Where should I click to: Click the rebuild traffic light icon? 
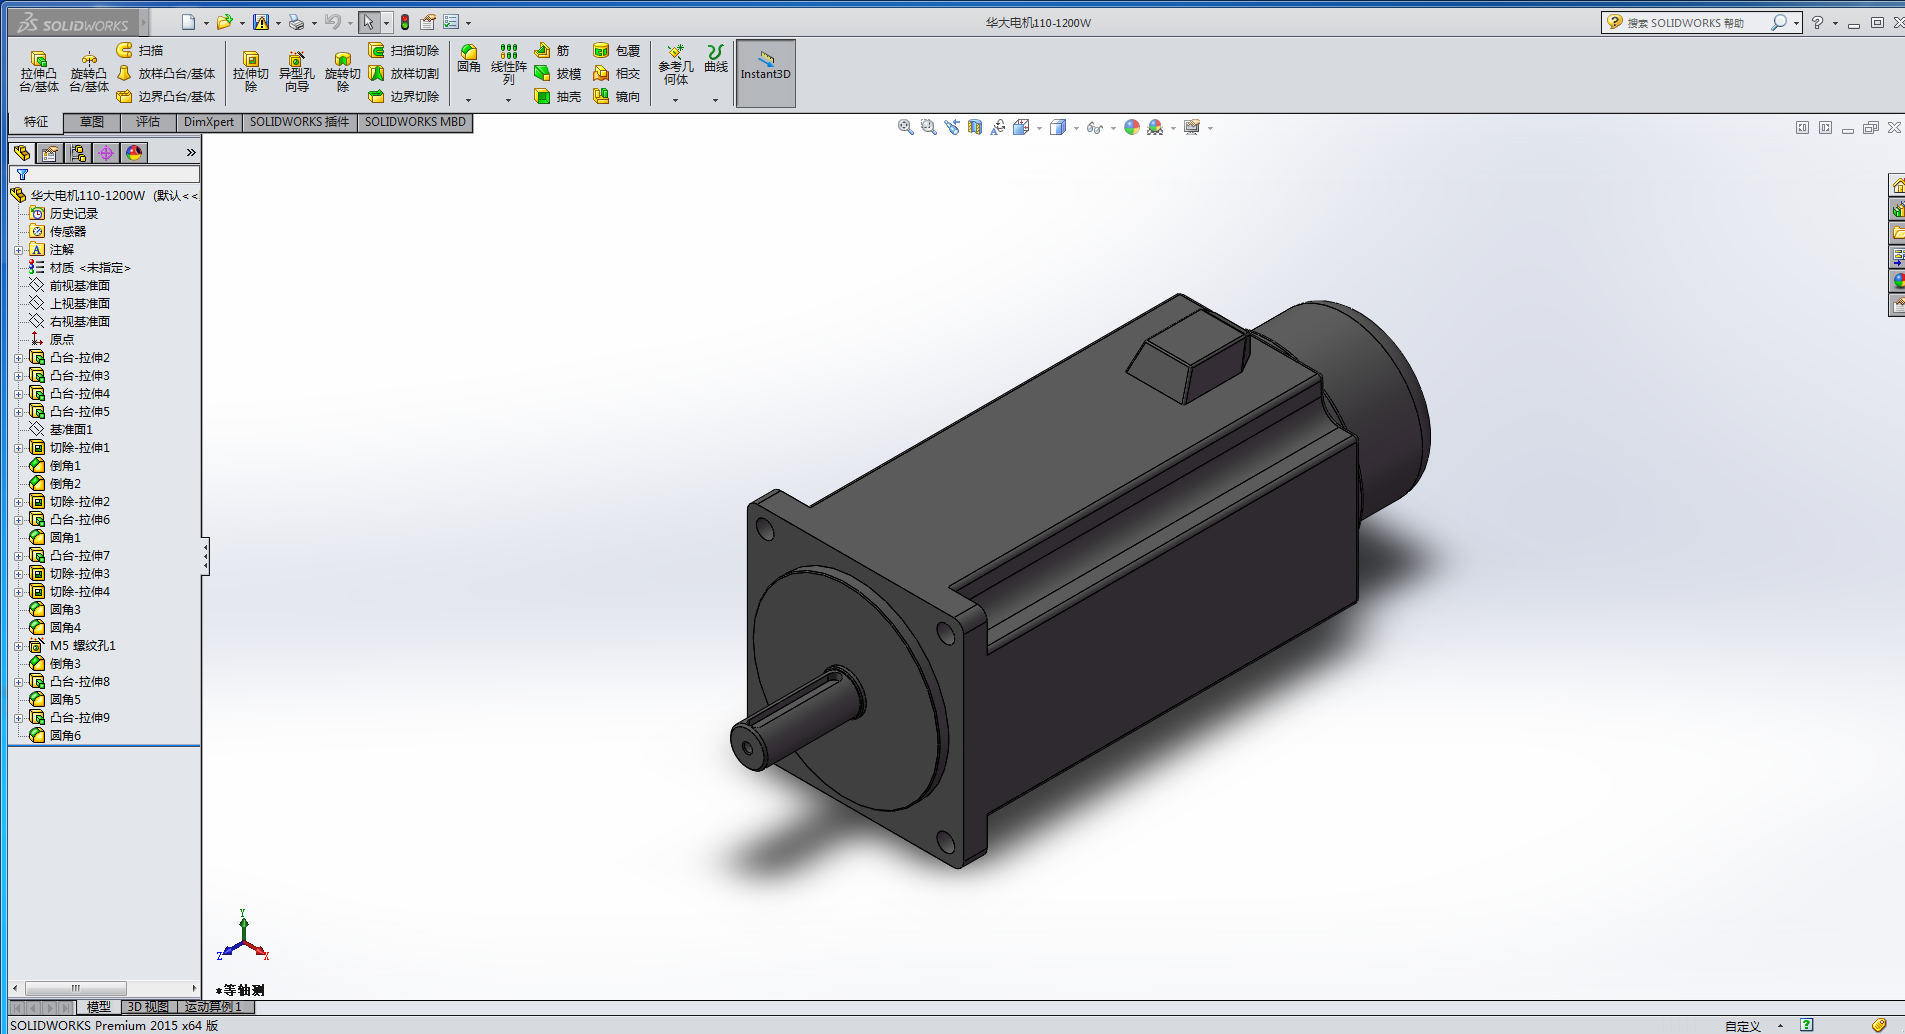pos(405,22)
